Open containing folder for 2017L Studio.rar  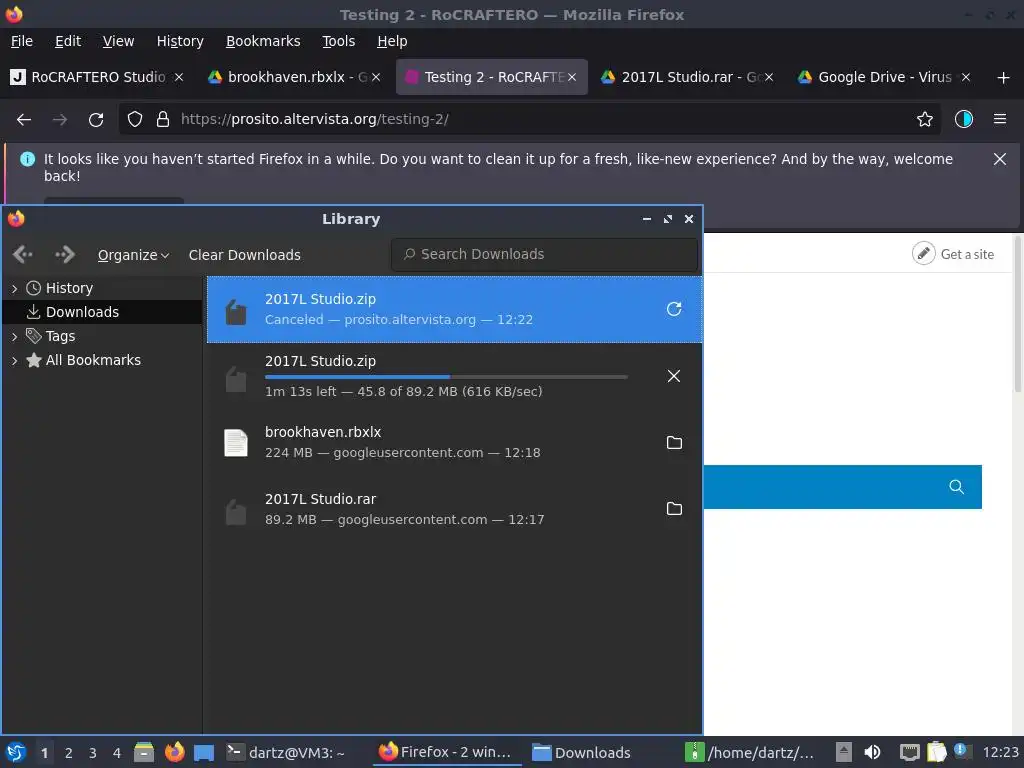point(674,509)
